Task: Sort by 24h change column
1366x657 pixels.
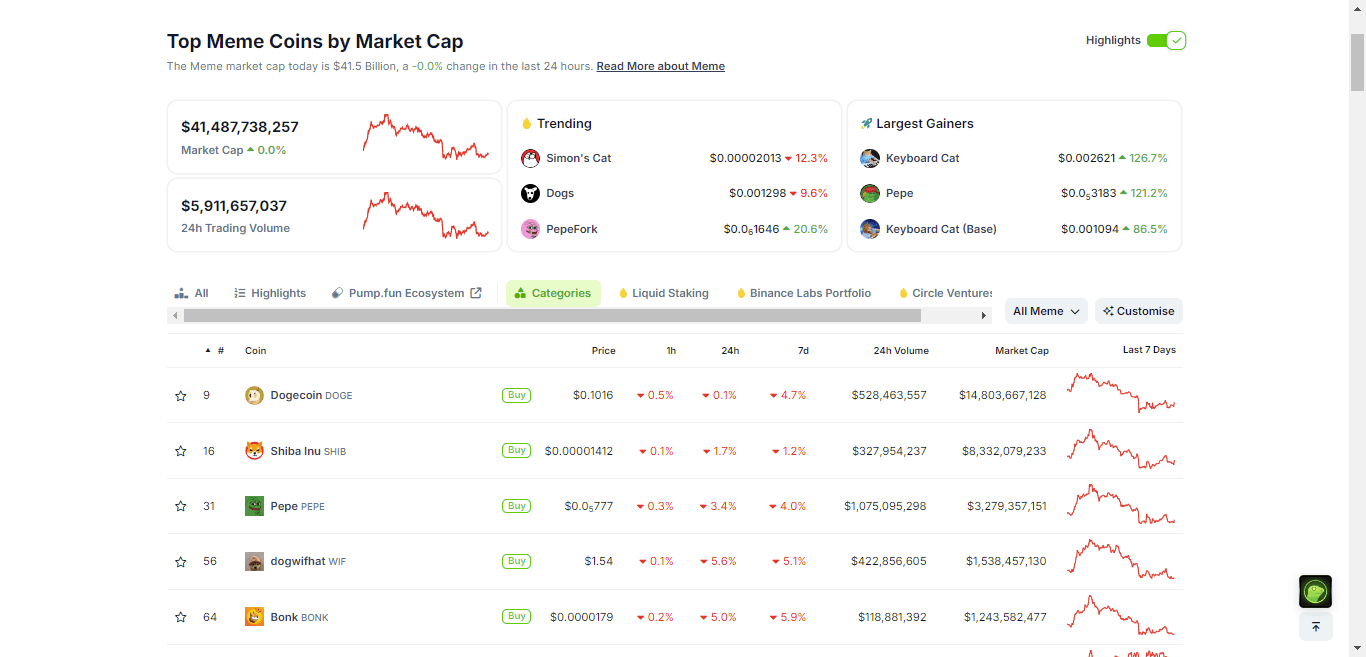Action: pyautogui.click(x=730, y=351)
